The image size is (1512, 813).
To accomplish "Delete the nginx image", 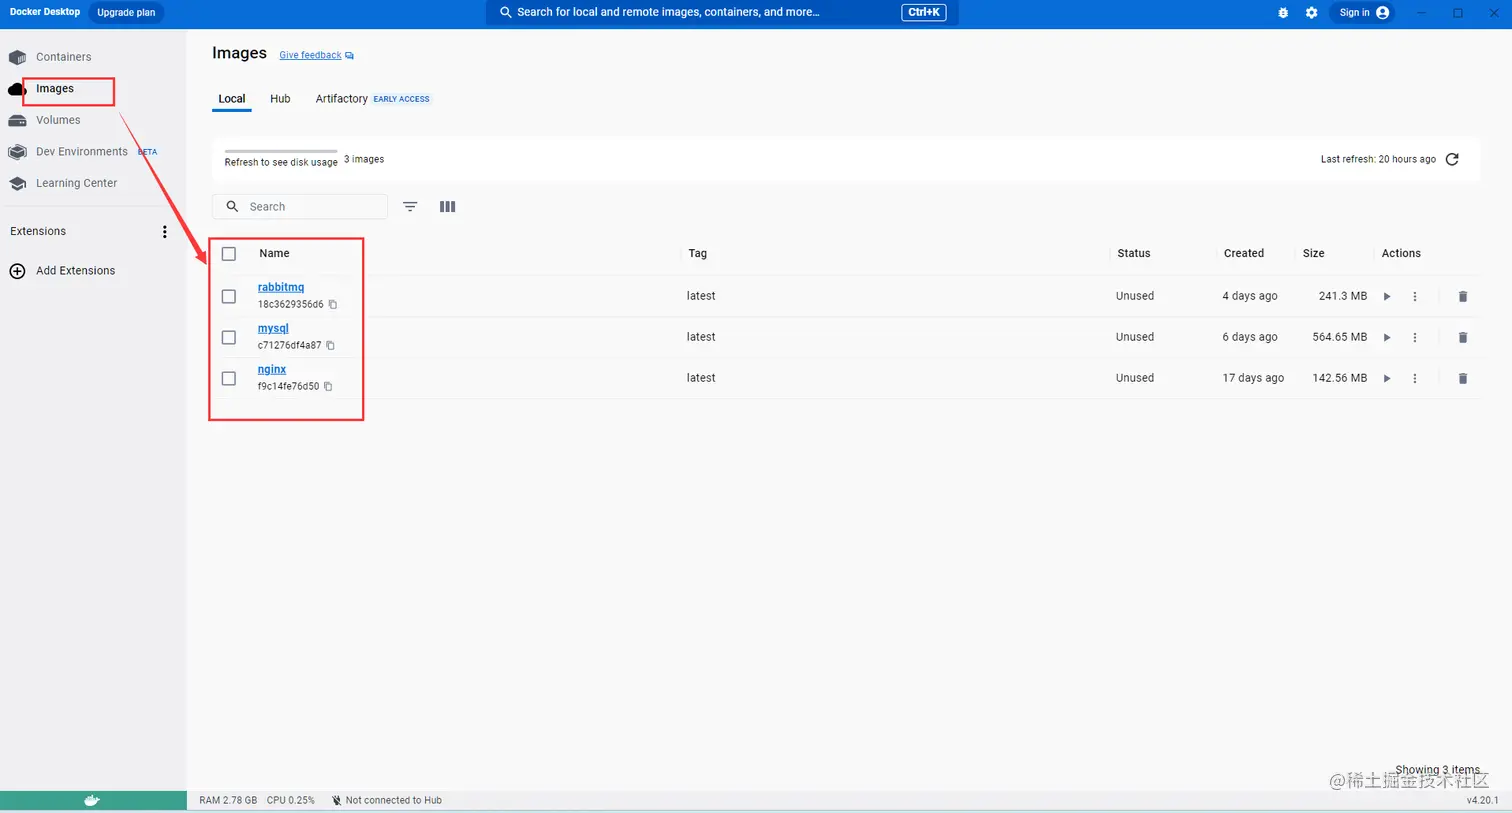I will 1463,378.
